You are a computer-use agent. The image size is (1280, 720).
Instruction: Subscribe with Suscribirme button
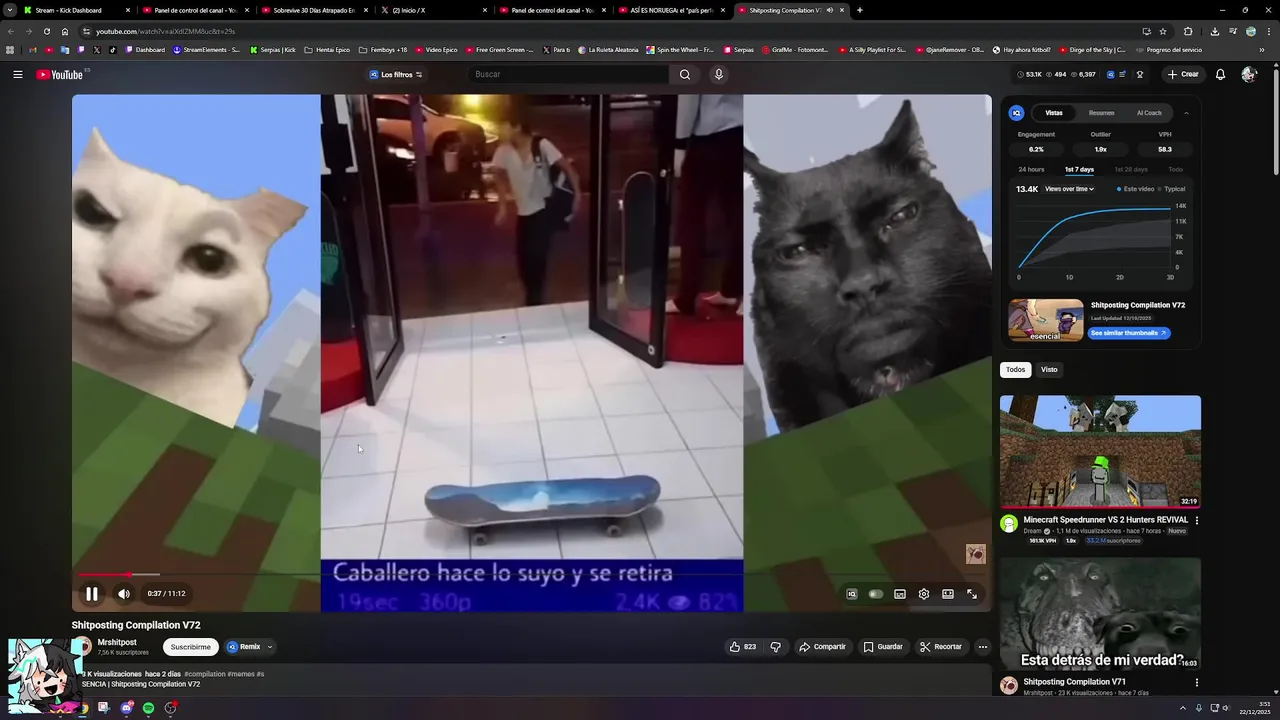pos(190,647)
